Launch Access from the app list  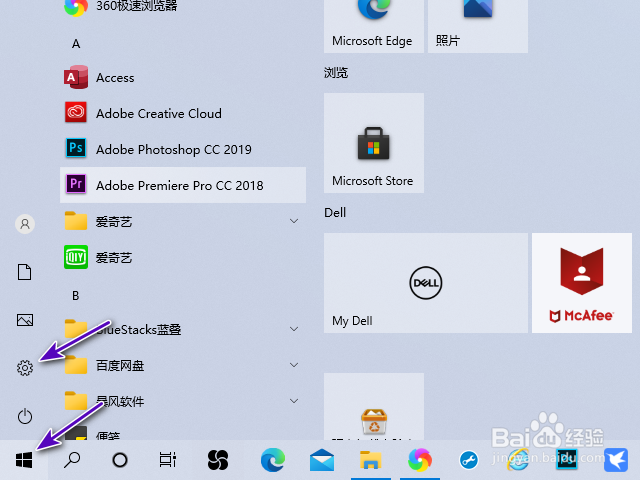183,78
